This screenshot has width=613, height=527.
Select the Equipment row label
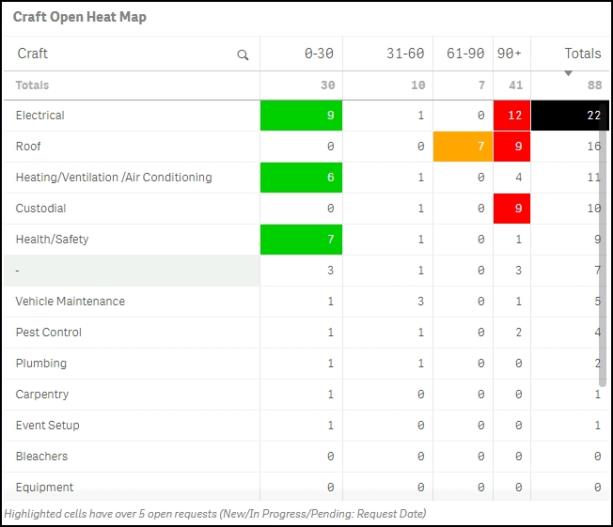point(45,487)
